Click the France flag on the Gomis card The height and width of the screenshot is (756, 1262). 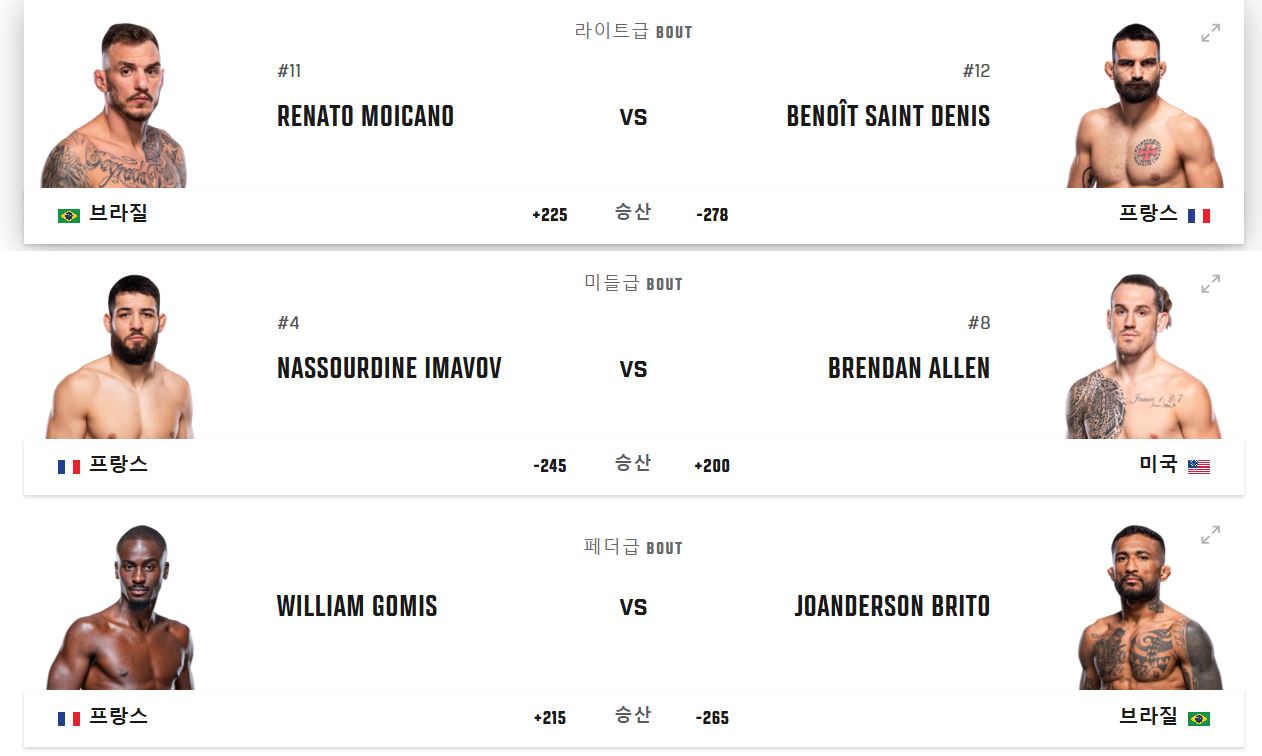67,718
